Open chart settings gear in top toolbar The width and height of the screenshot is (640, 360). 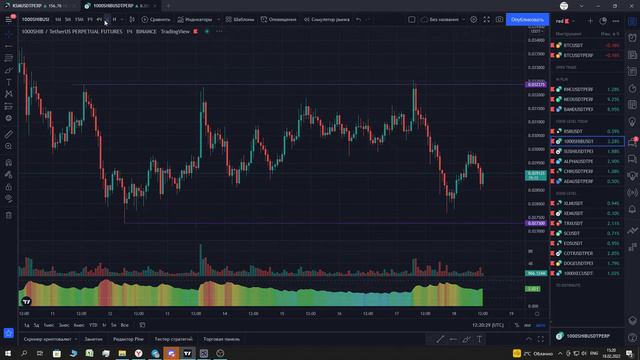tap(473, 20)
